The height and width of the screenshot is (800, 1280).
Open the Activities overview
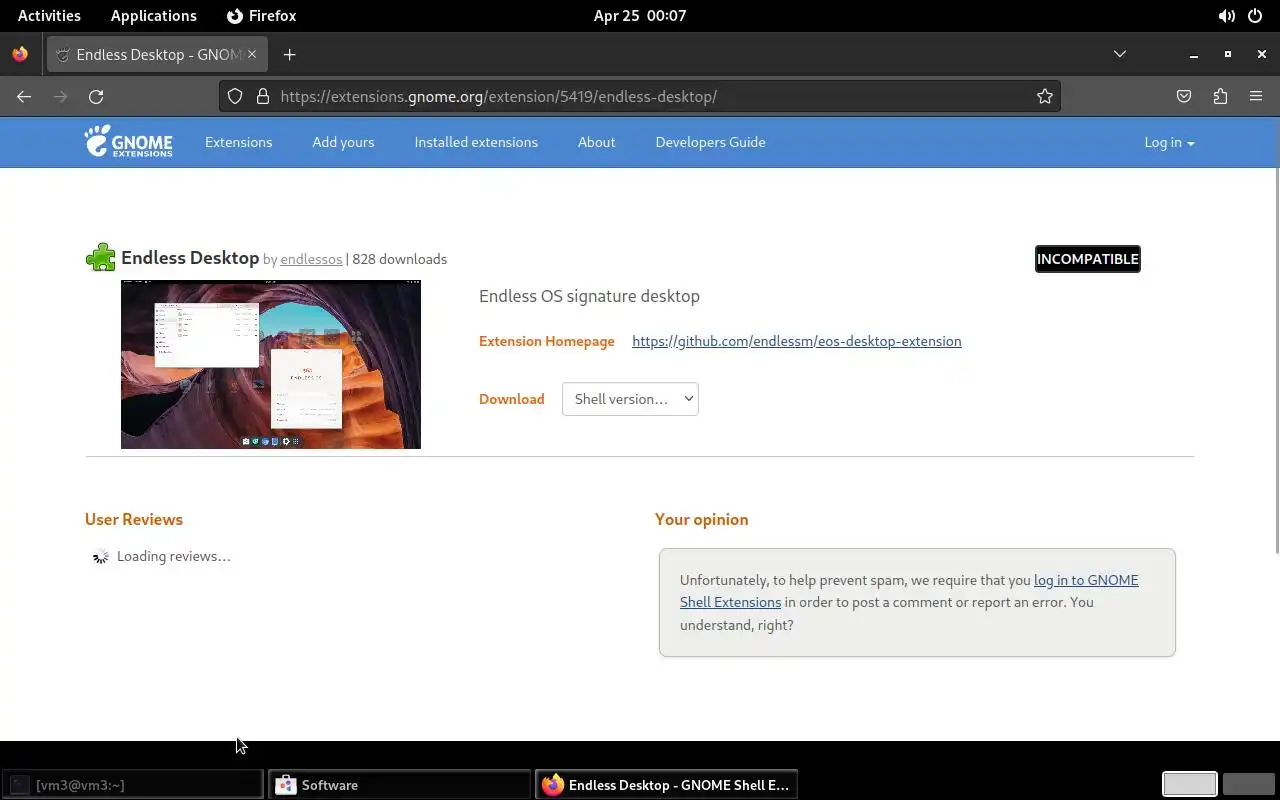coord(49,16)
